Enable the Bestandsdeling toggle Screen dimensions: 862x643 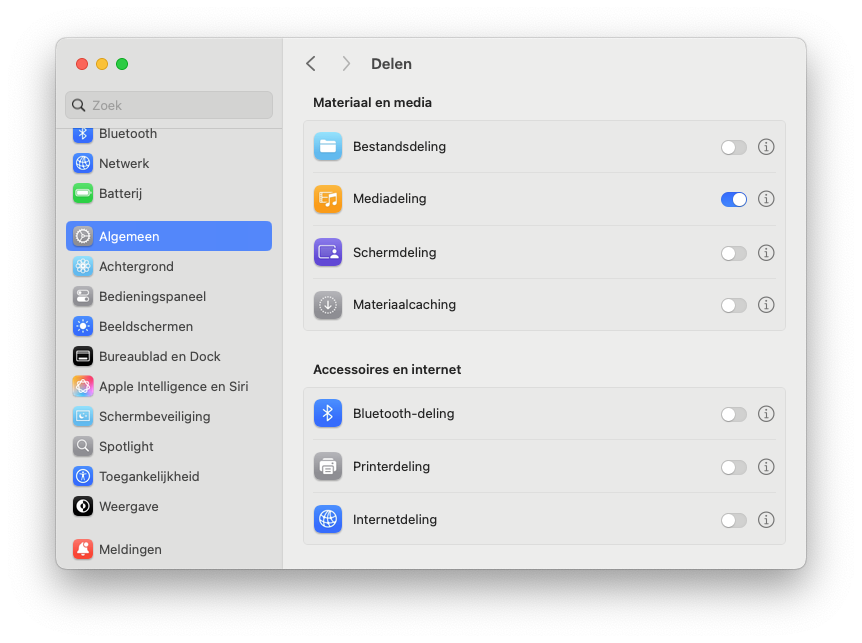pyautogui.click(x=733, y=147)
